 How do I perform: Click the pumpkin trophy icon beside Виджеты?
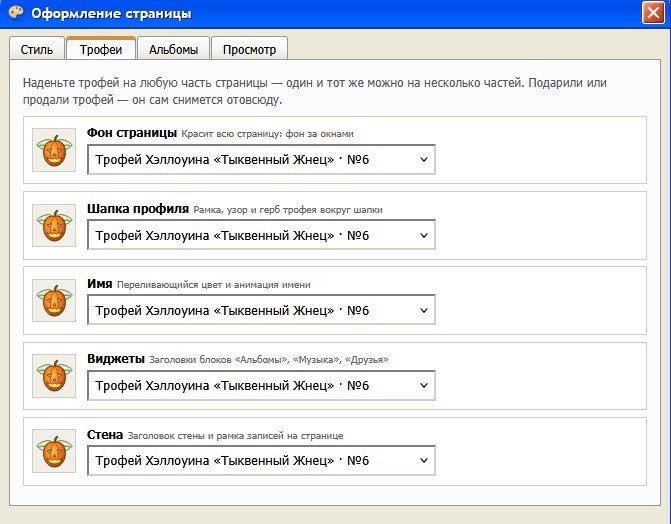click(54, 376)
